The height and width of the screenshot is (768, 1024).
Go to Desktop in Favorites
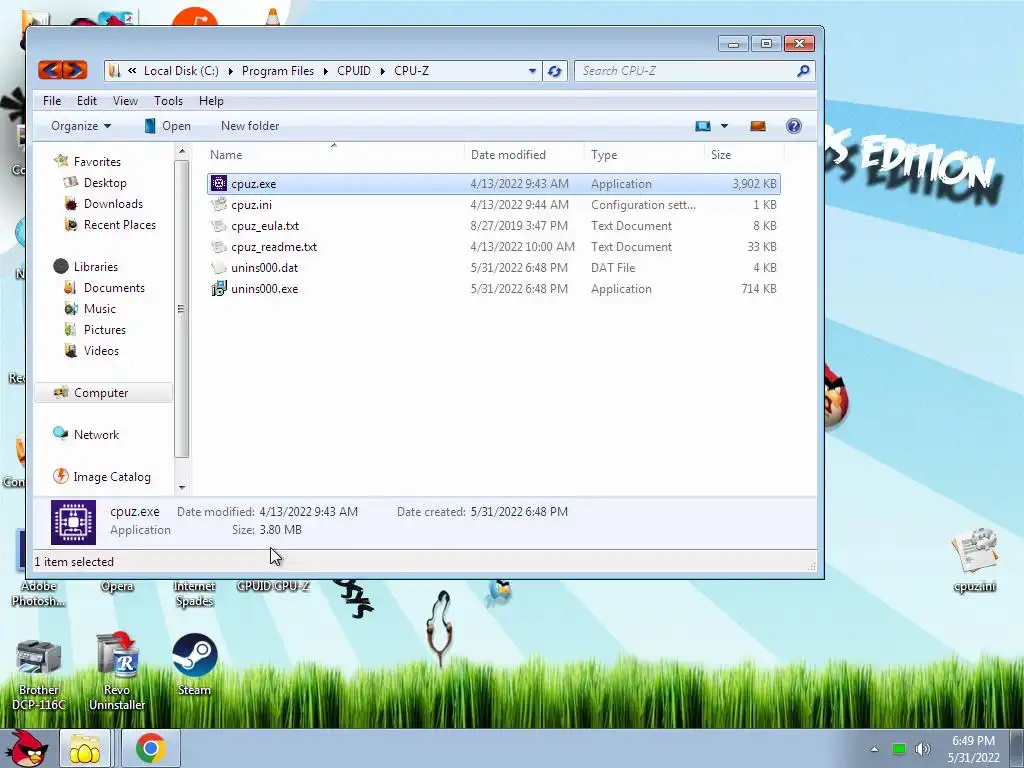coord(104,183)
